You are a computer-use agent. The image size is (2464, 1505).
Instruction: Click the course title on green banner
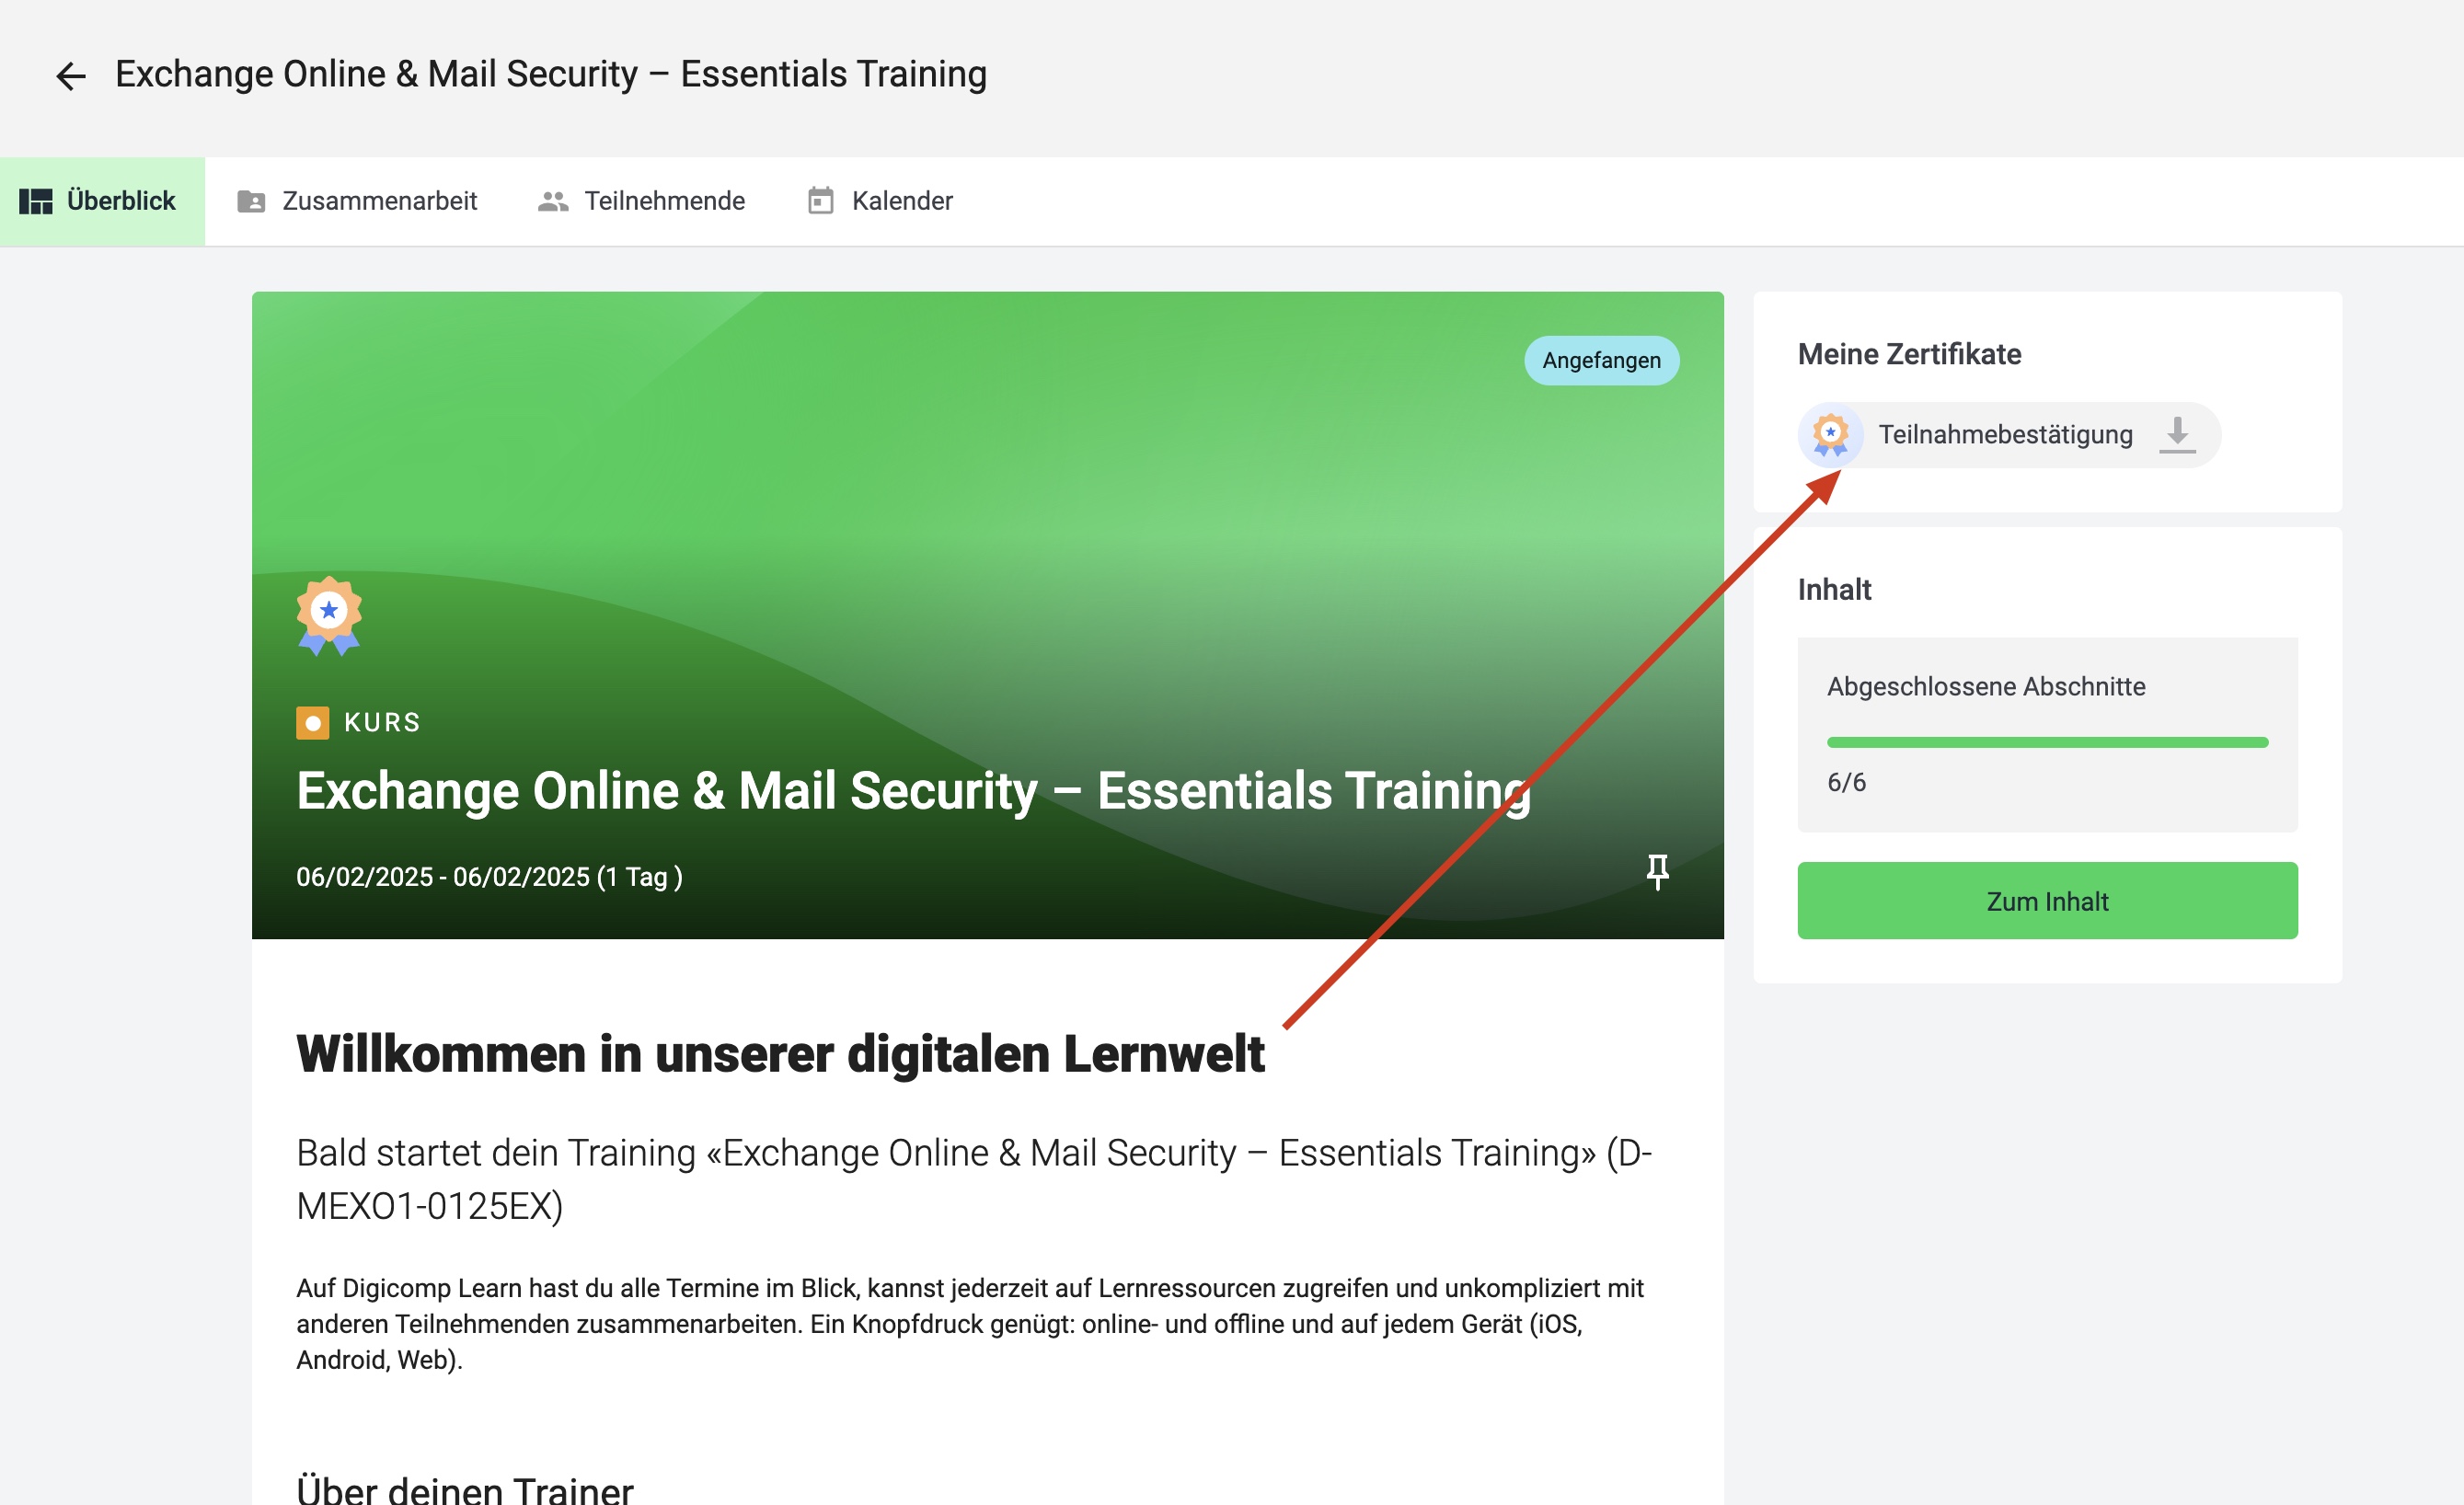pos(913,790)
